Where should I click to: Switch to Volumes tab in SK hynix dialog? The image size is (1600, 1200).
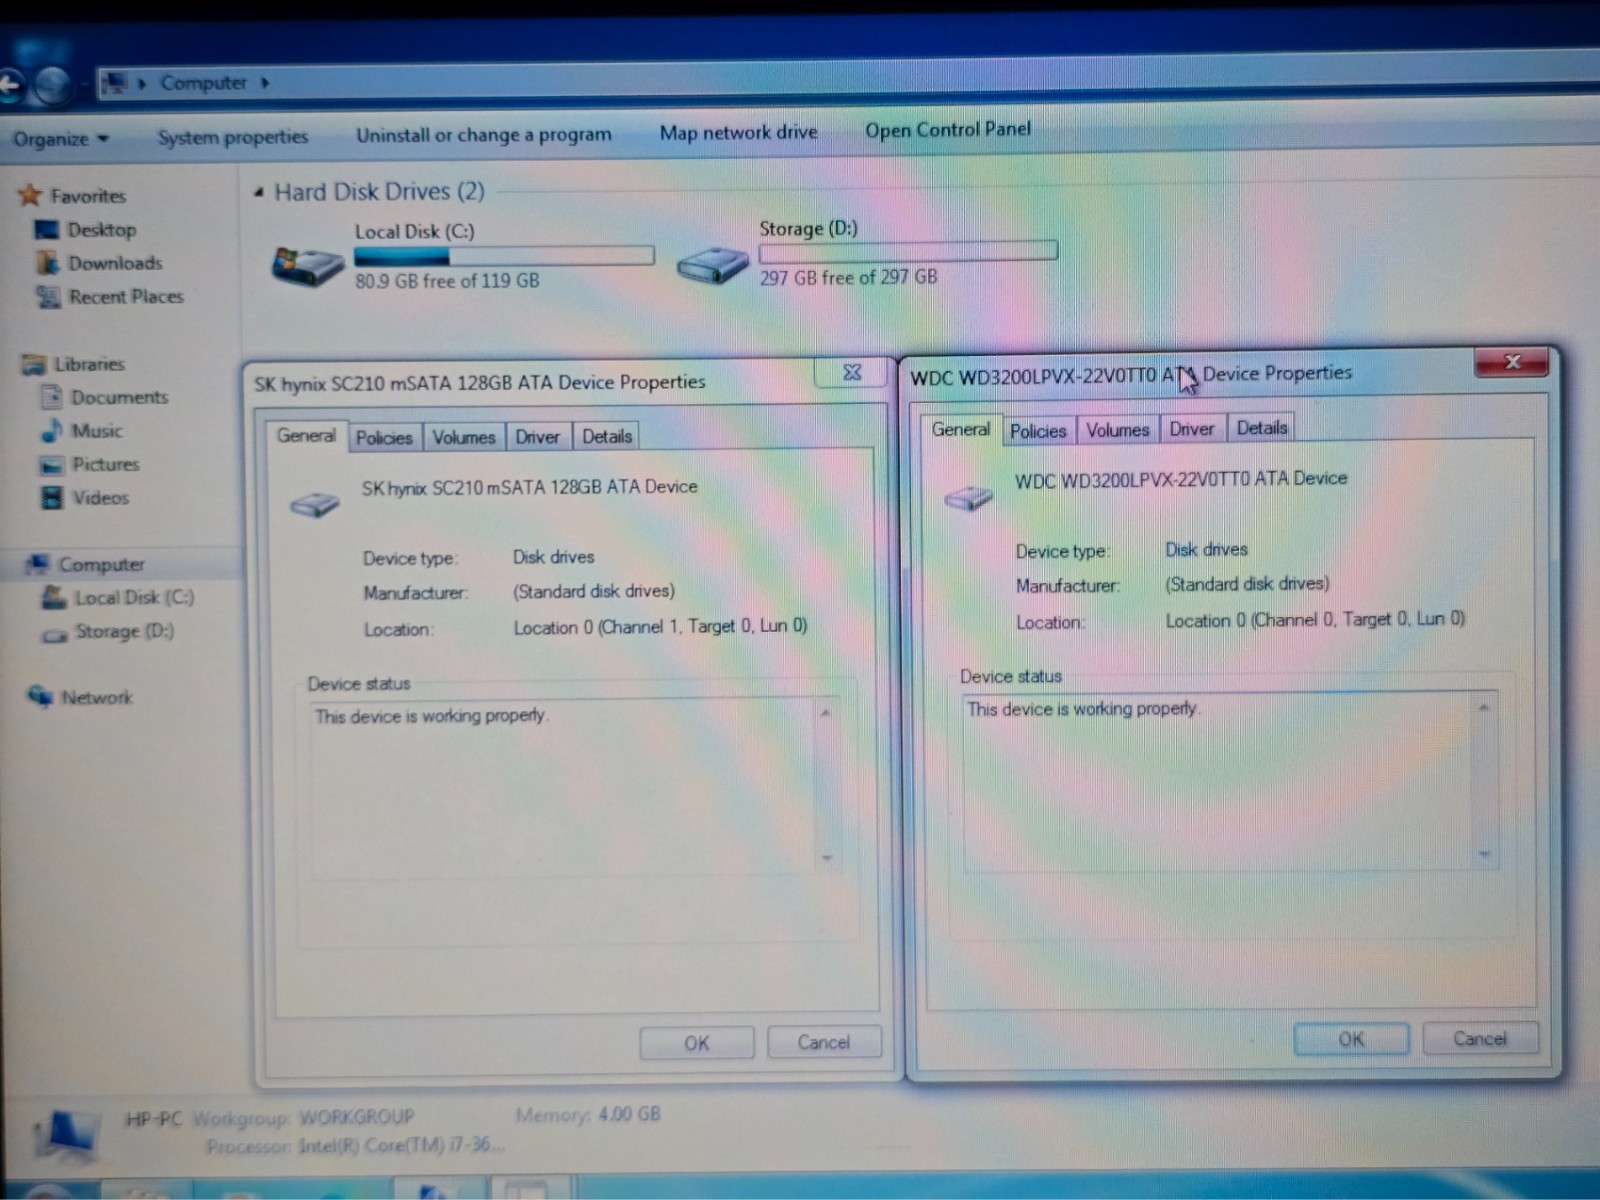pyautogui.click(x=463, y=437)
